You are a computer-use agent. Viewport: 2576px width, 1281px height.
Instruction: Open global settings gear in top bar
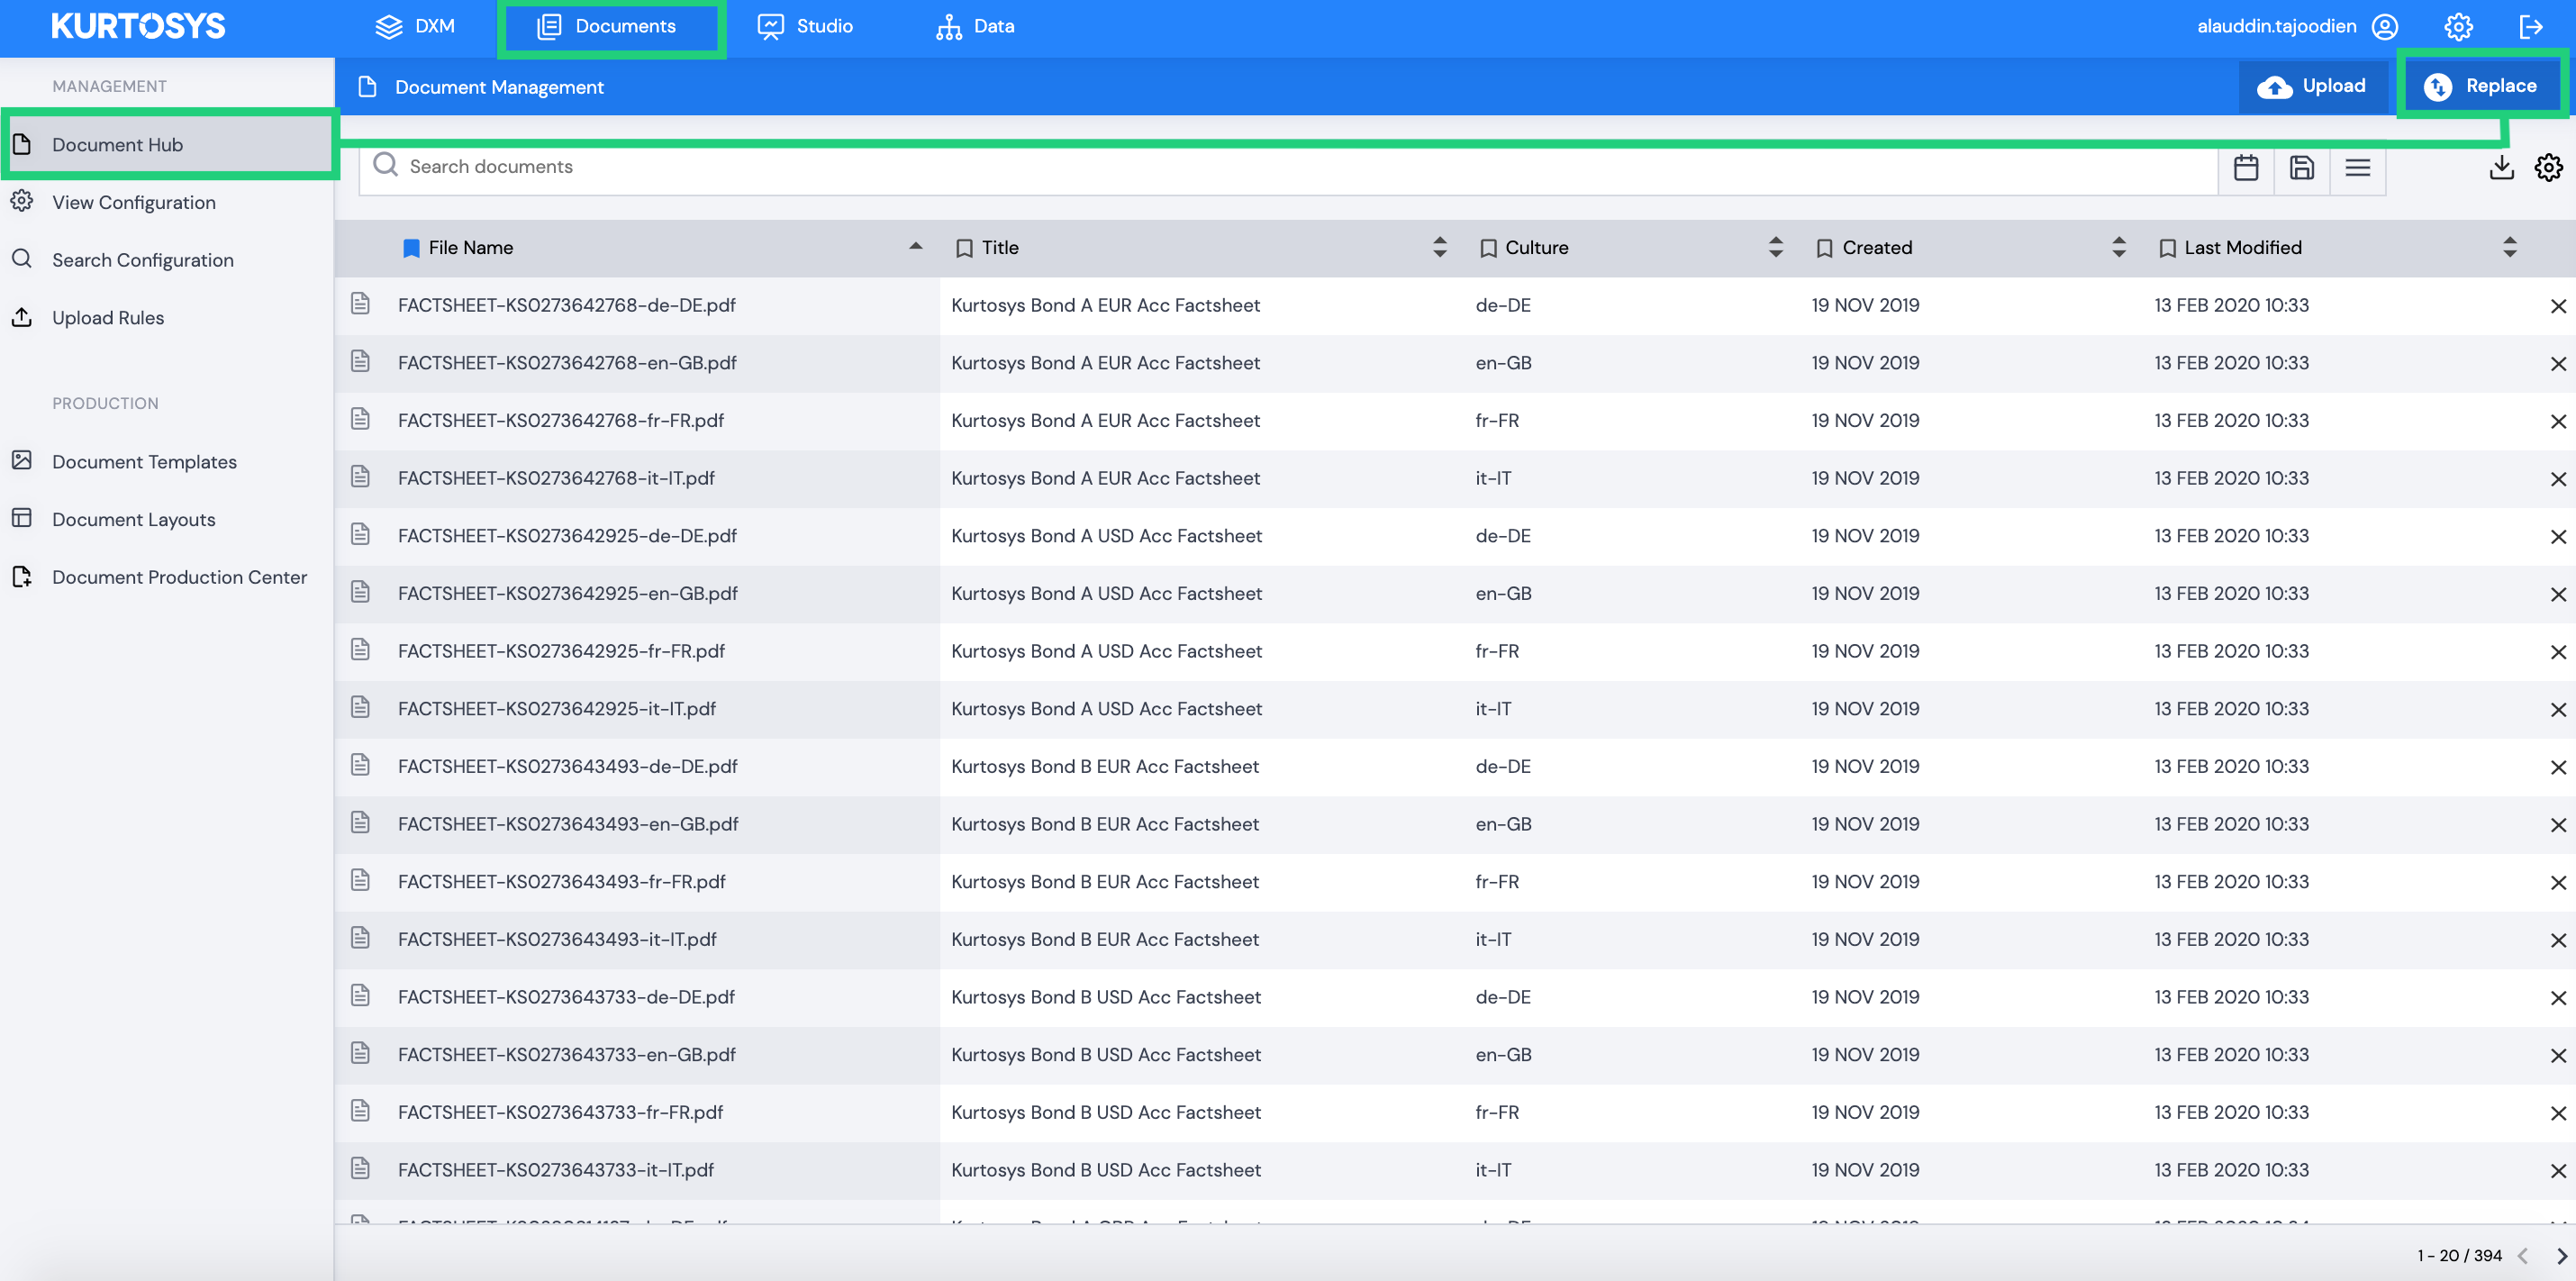(x=2458, y=27)
